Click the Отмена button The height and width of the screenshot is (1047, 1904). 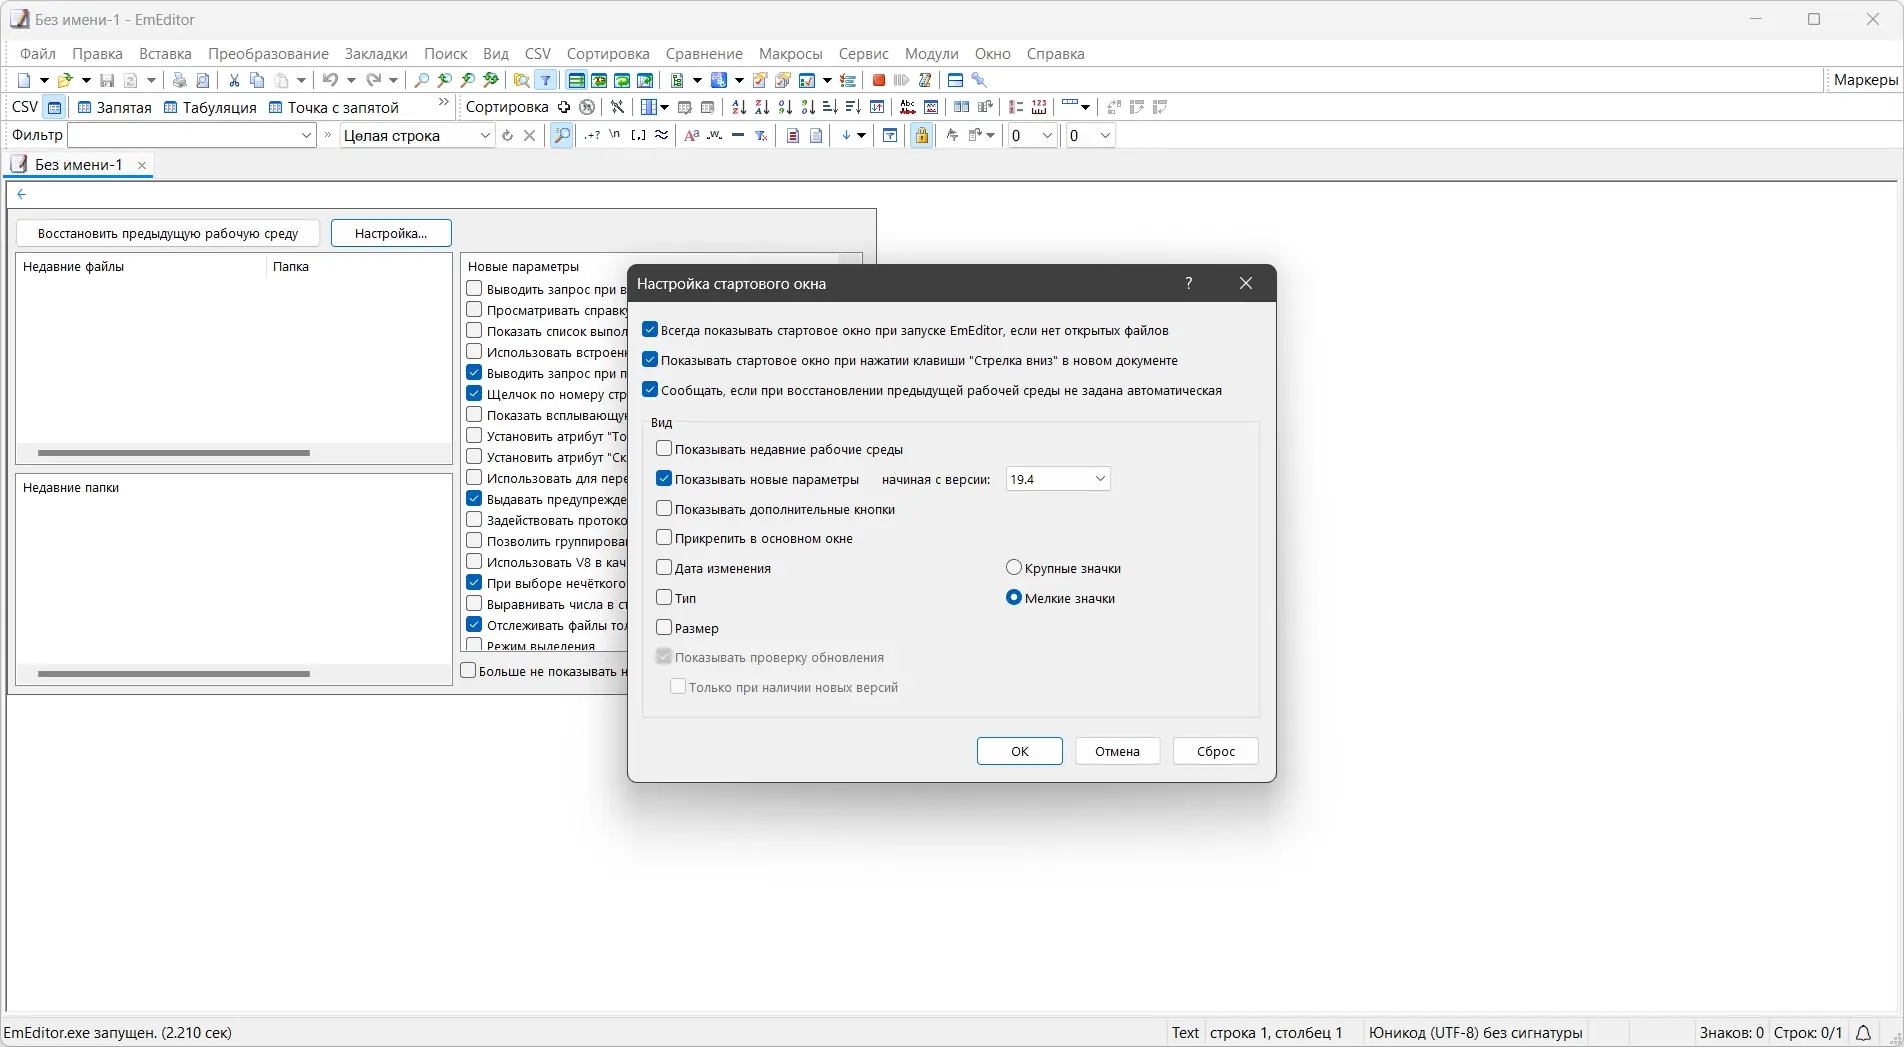coord(1117,751)
